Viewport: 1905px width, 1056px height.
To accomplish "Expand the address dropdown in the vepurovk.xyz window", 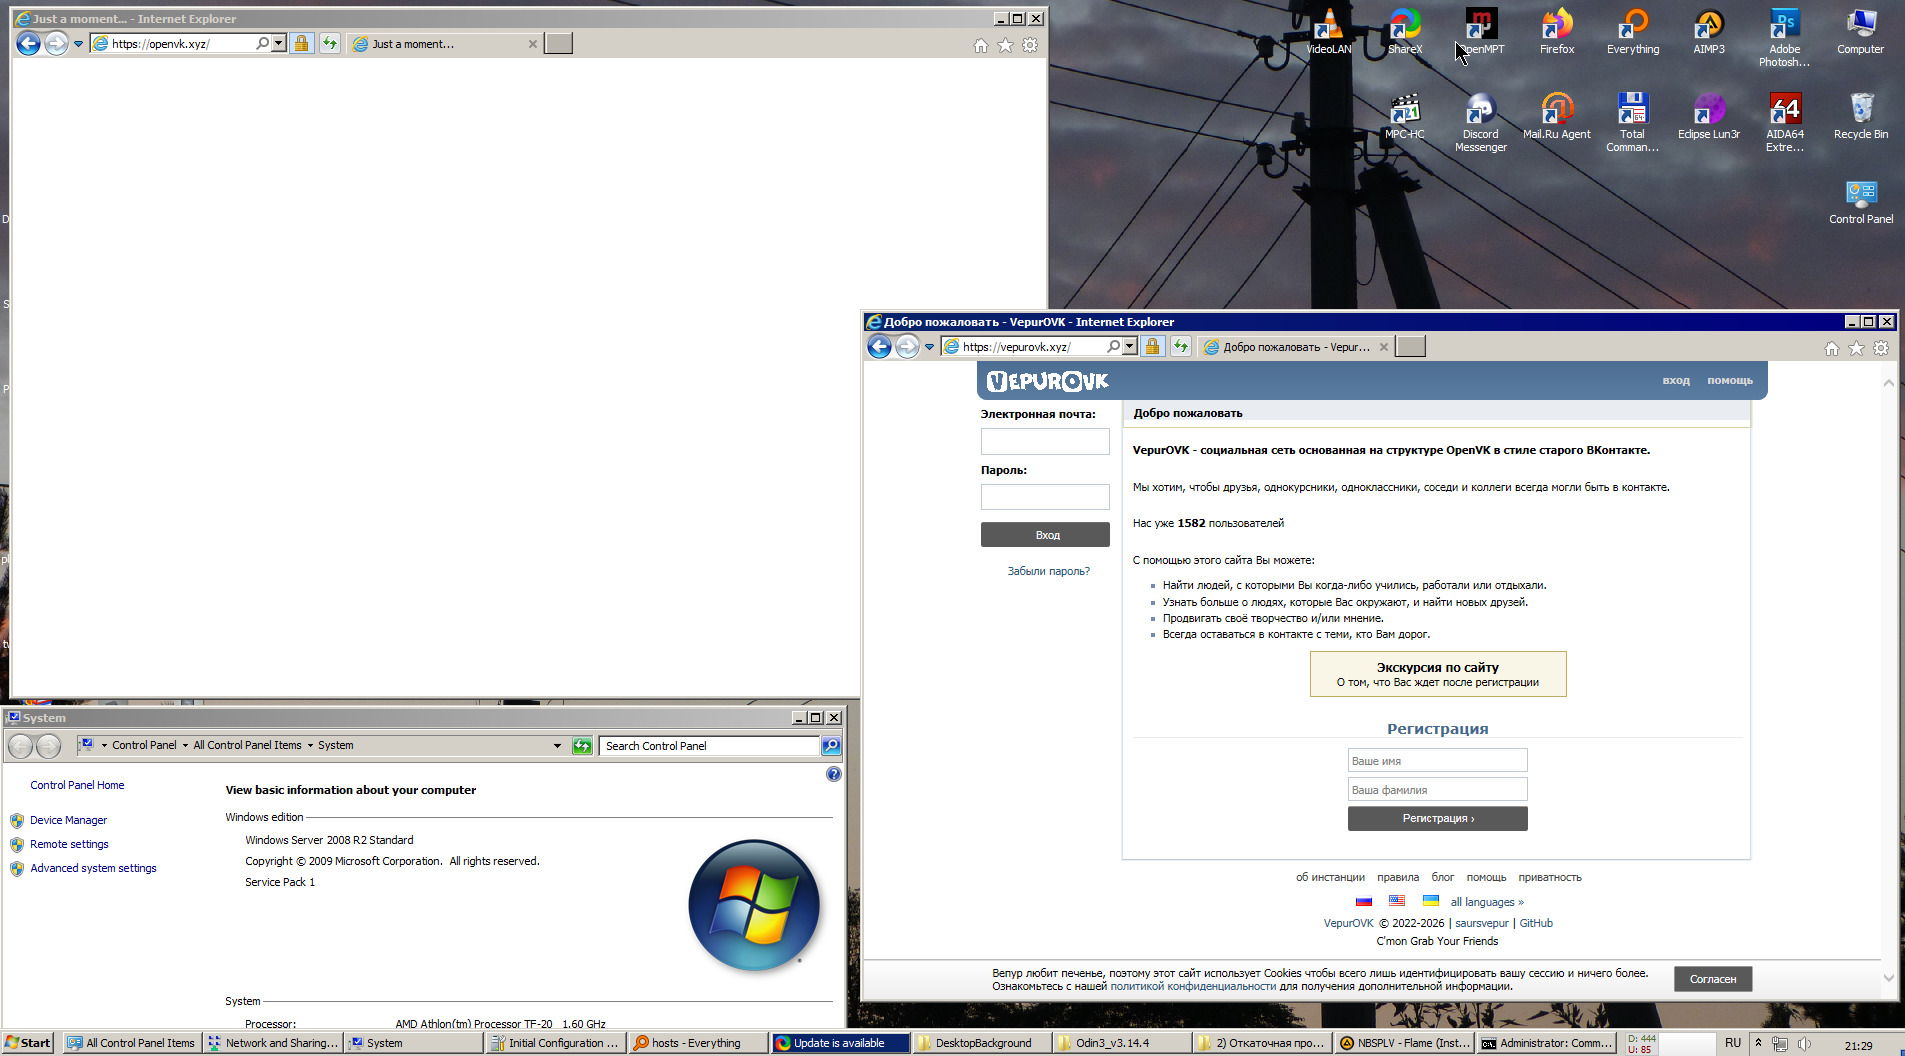I will [x=1130, y=347].
